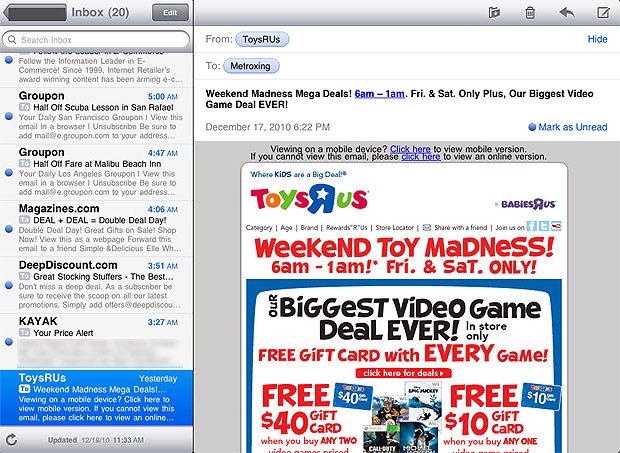Mark this message as Unread

point(568,127)
